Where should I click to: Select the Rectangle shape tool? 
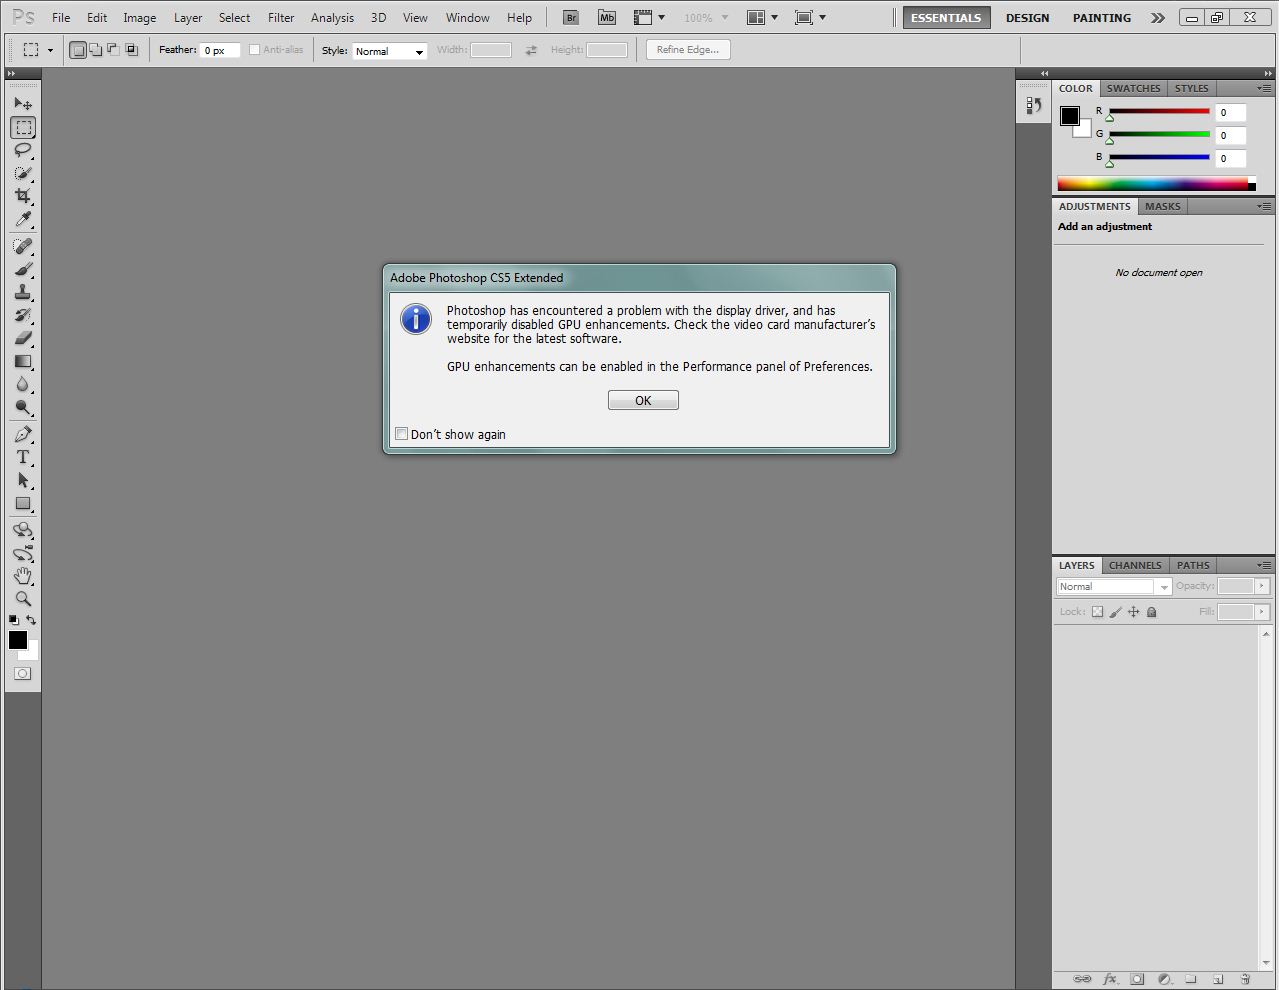[23, 503]
